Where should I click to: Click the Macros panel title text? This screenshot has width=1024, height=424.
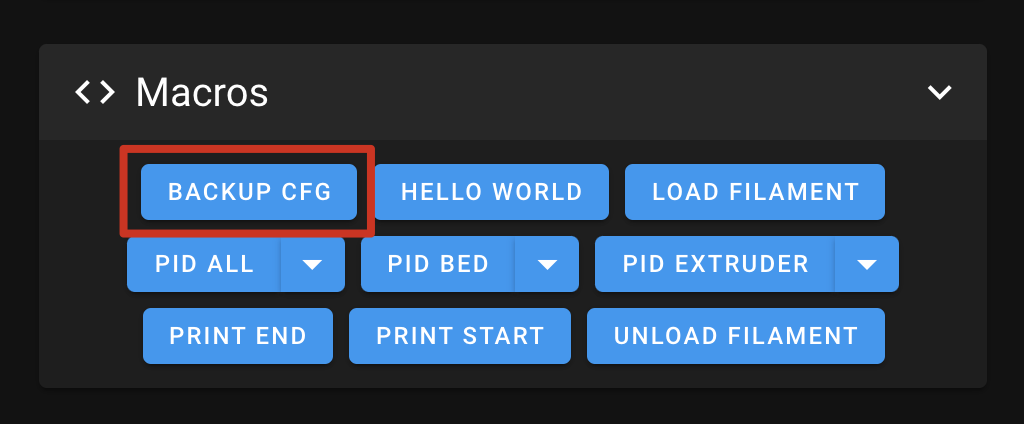[x=202, y=93]
